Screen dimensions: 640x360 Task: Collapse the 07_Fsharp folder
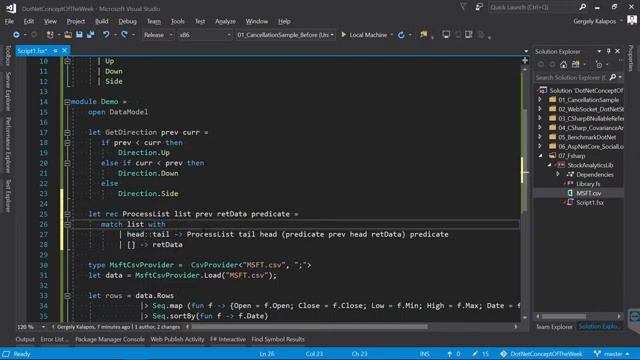coord(540,156)
